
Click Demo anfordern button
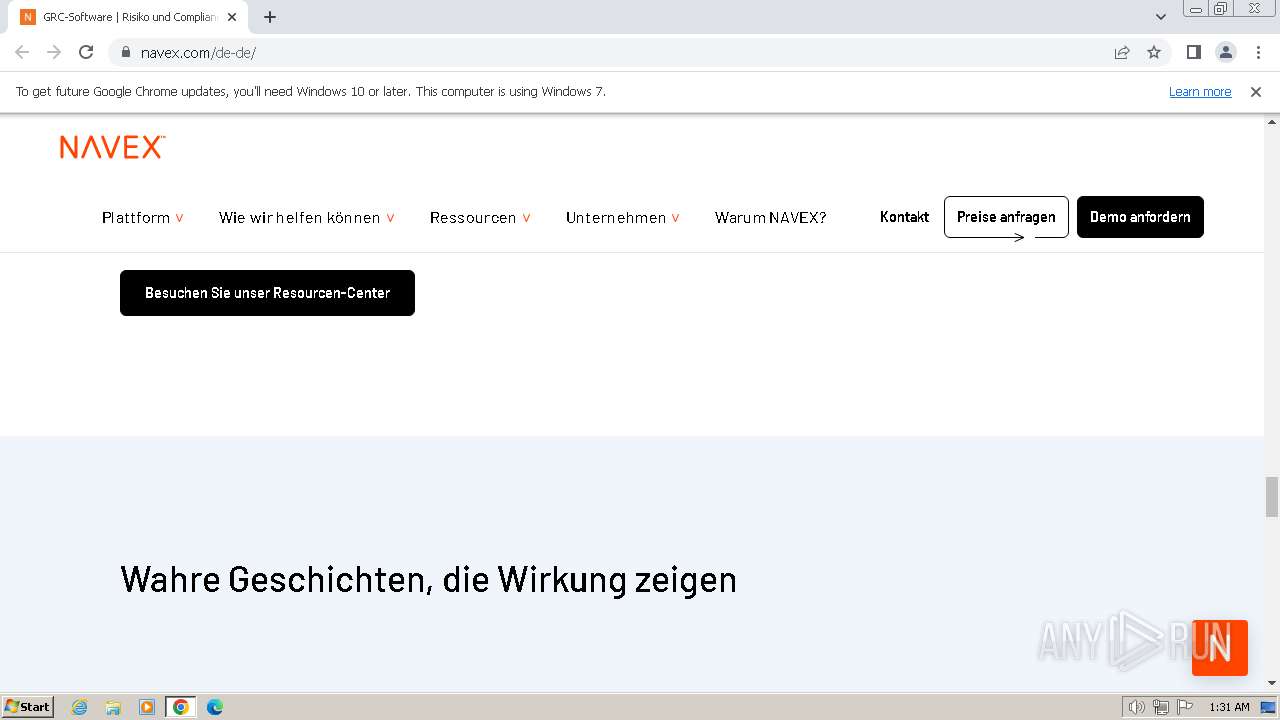[x=1140, y=217]
